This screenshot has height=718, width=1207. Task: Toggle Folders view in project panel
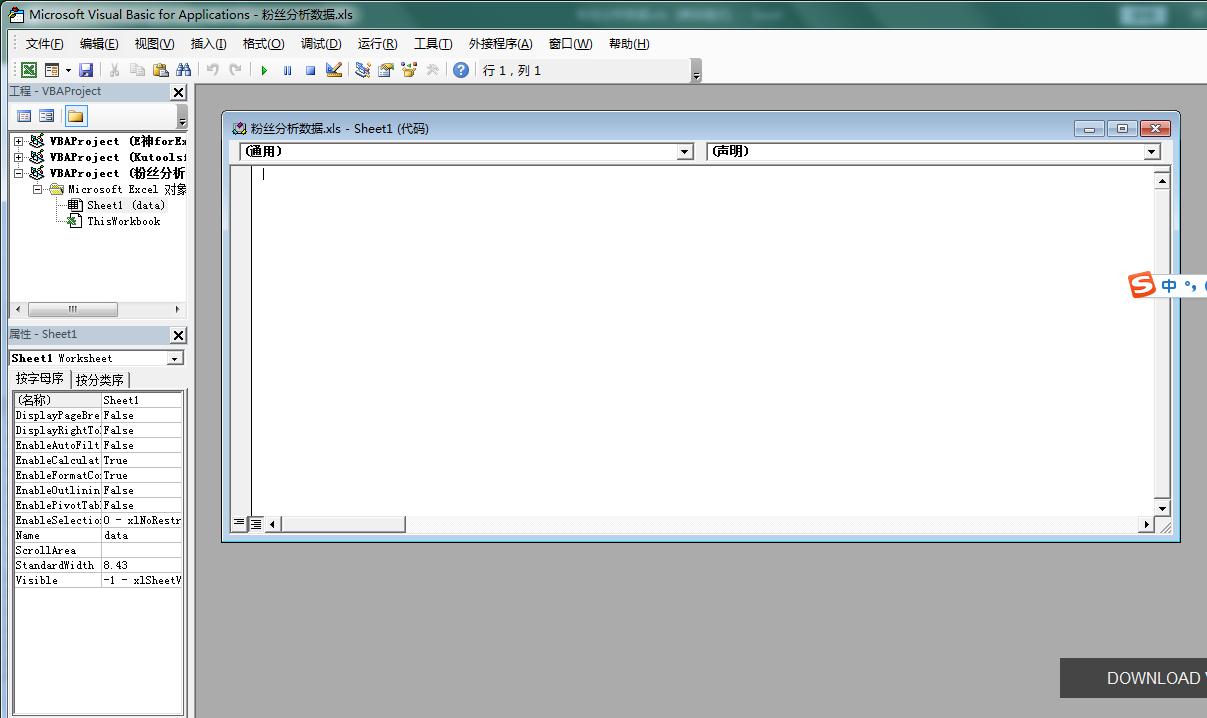click(75, 116)
